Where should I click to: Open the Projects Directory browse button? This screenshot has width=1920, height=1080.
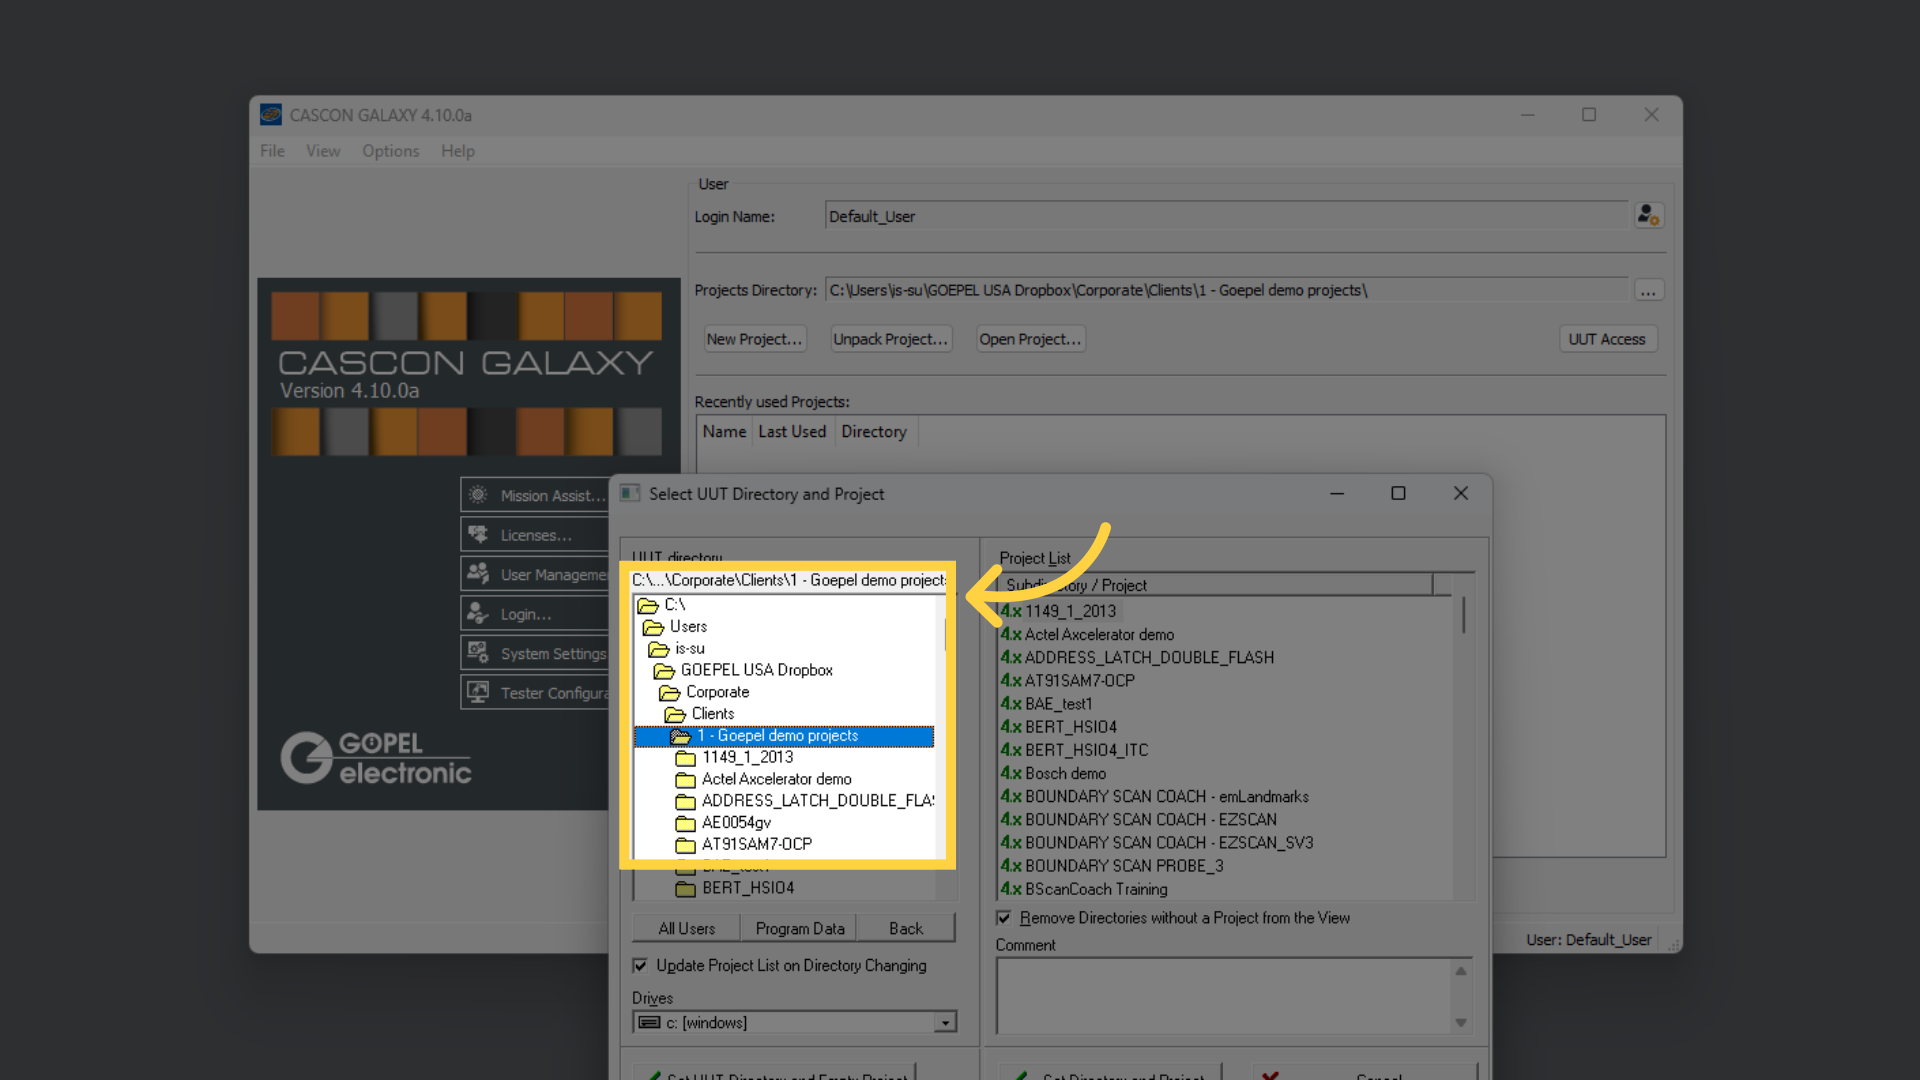(x=1648, y=291)
